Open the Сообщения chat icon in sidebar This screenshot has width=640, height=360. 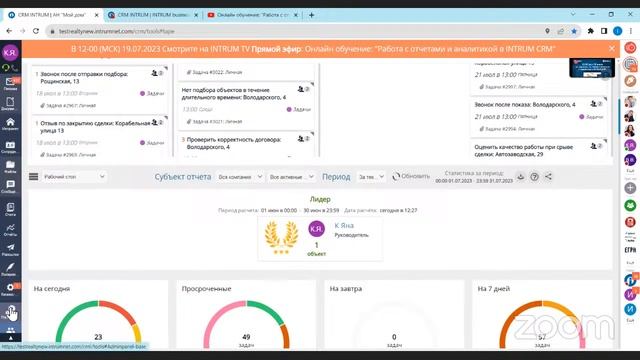point(10,186)
